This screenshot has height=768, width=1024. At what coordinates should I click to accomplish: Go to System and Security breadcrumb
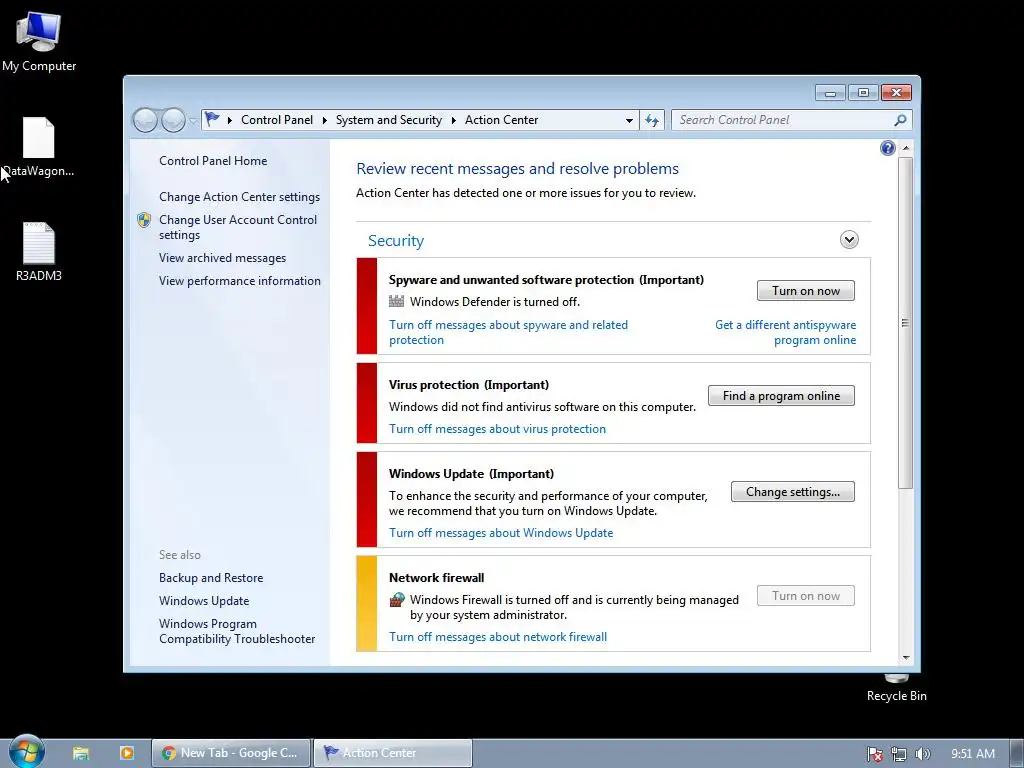(x=389, y=120)
